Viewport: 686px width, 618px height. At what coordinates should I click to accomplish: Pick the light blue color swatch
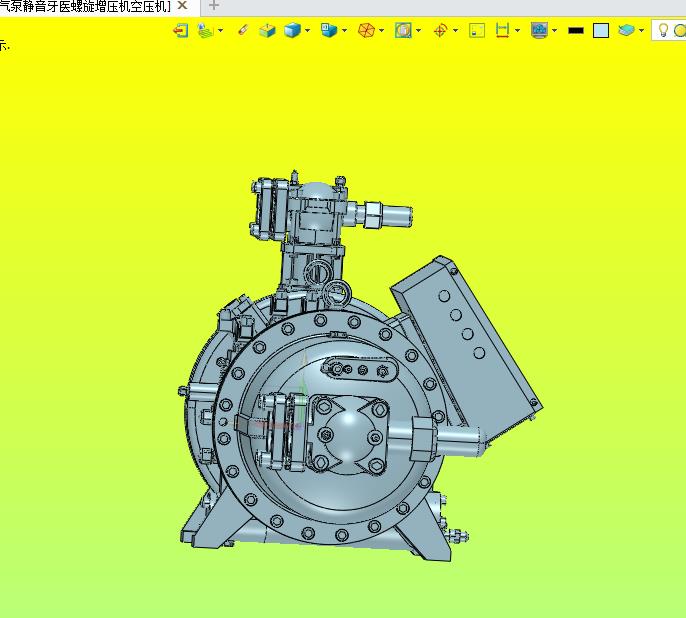click(601, 31)
